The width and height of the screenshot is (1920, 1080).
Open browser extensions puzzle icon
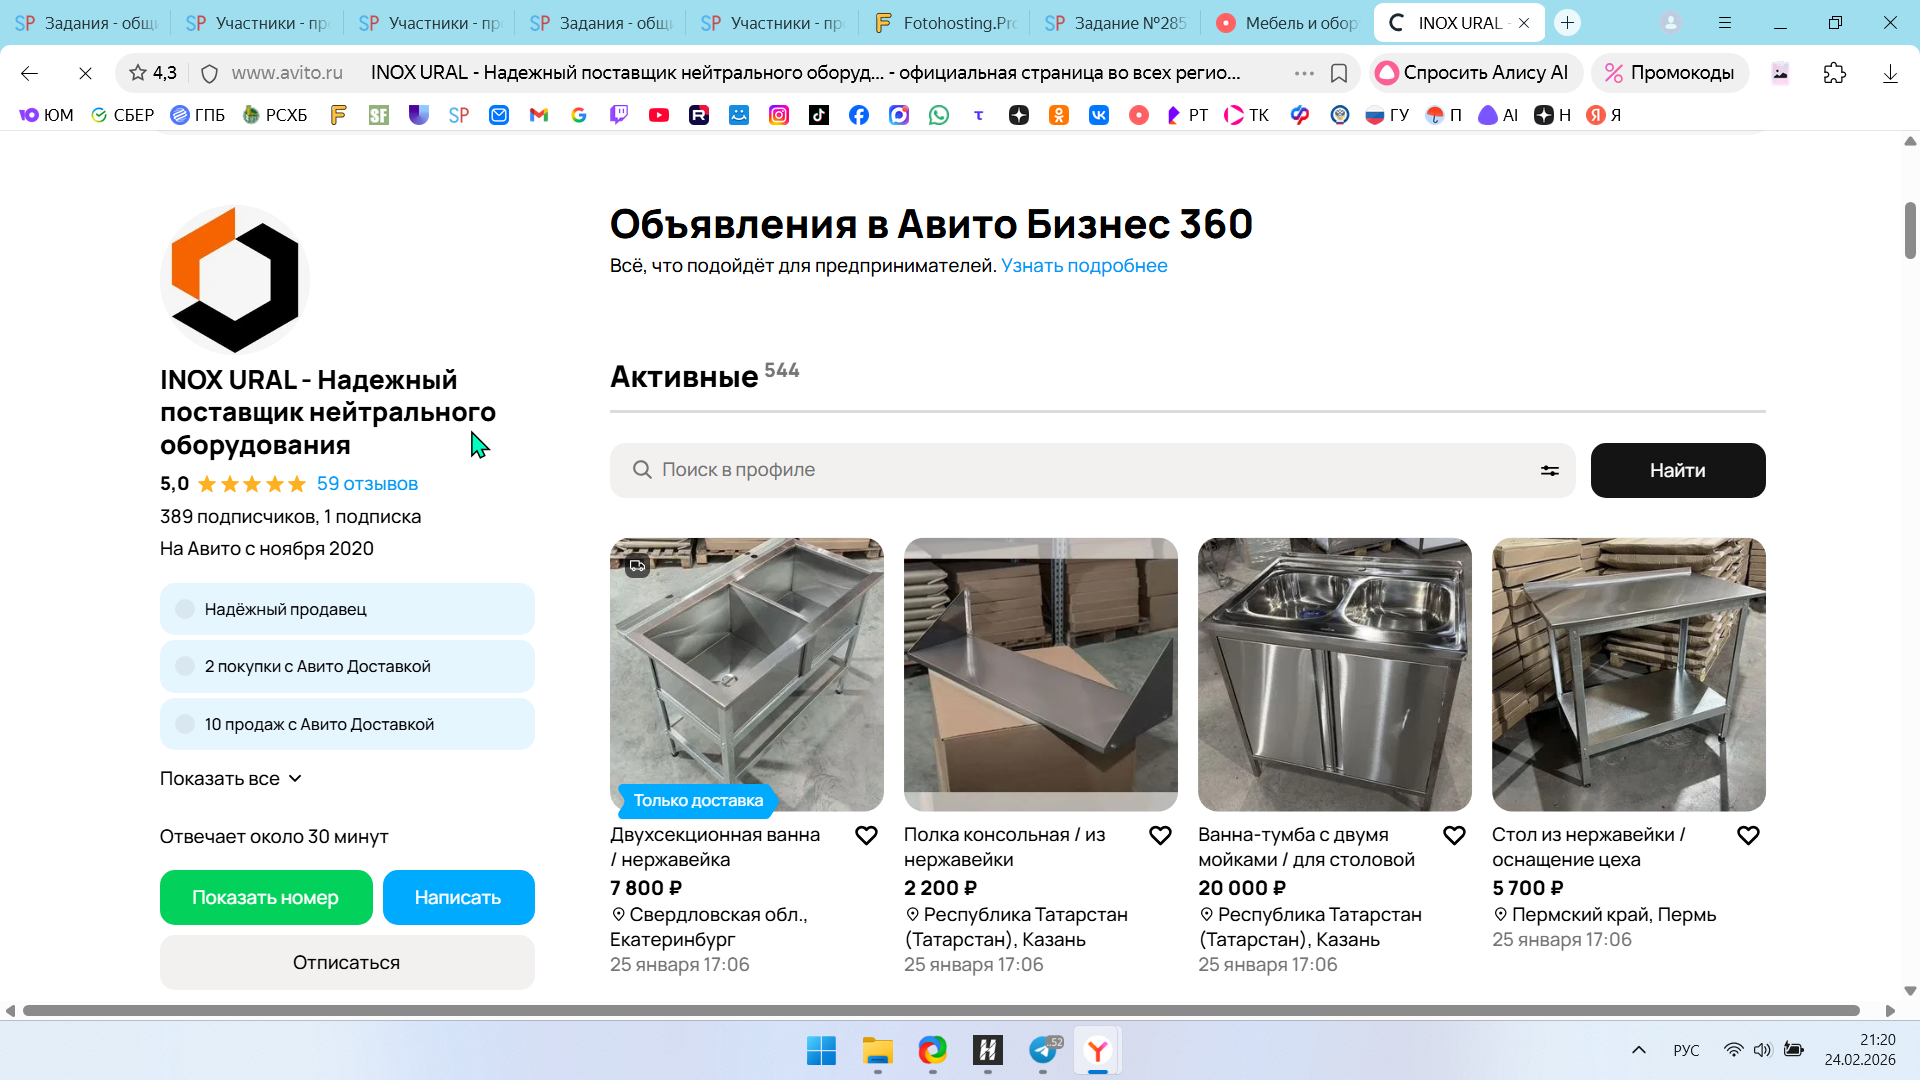pyautogui.click(x=1834, y=73)
